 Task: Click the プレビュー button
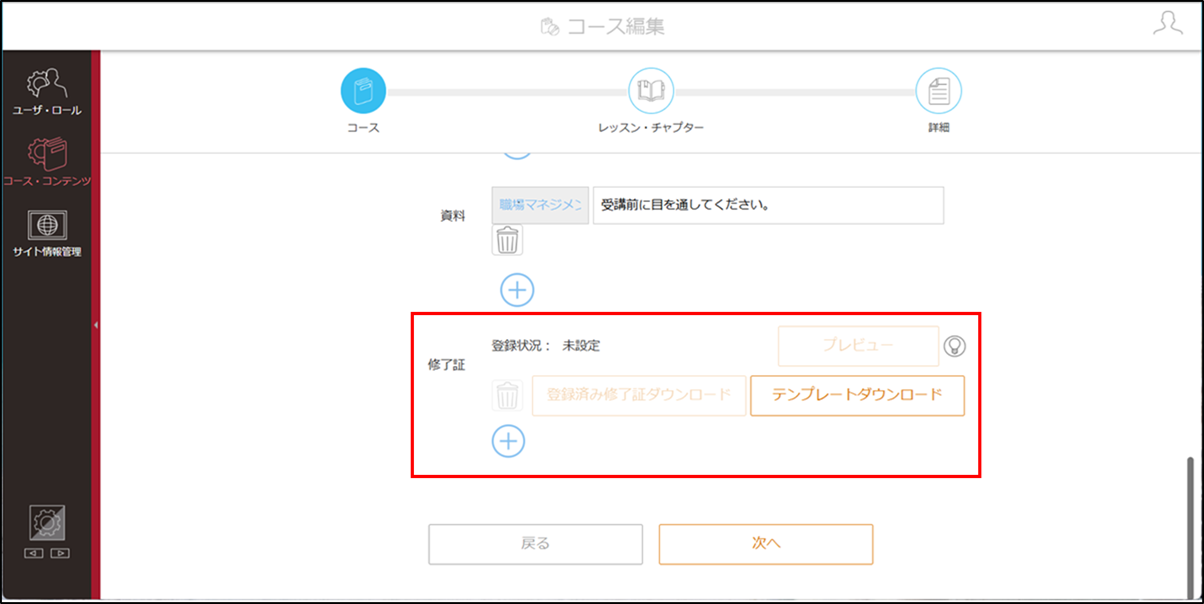[859, 346]
